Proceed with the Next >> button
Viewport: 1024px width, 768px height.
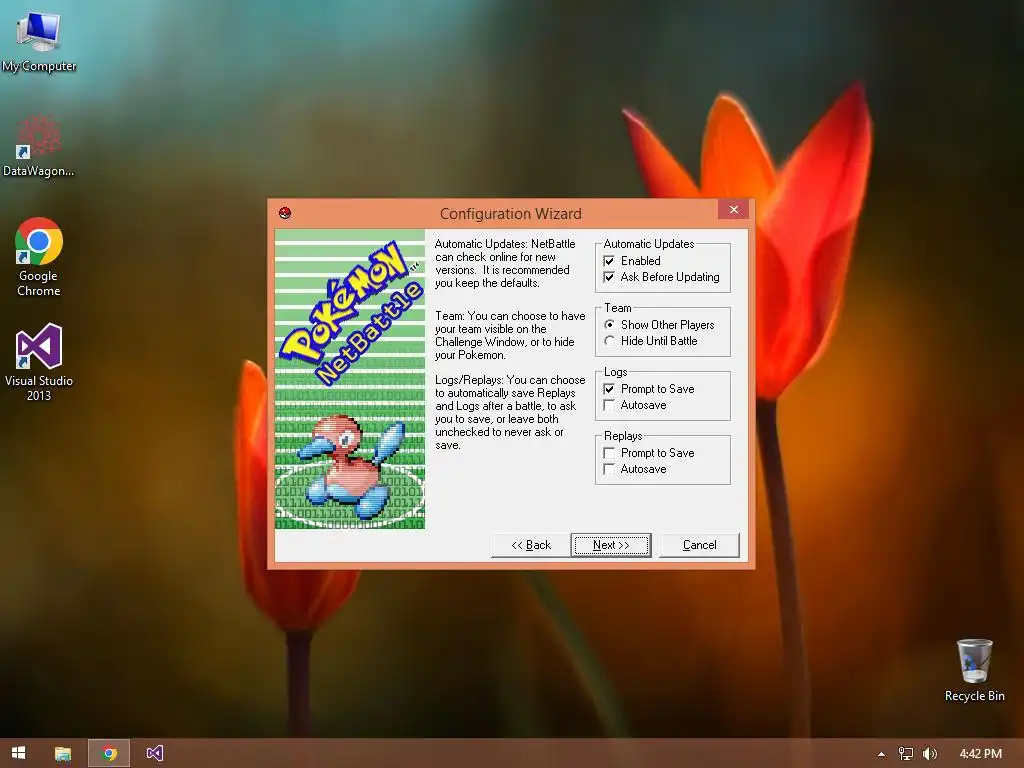(611, 545)
